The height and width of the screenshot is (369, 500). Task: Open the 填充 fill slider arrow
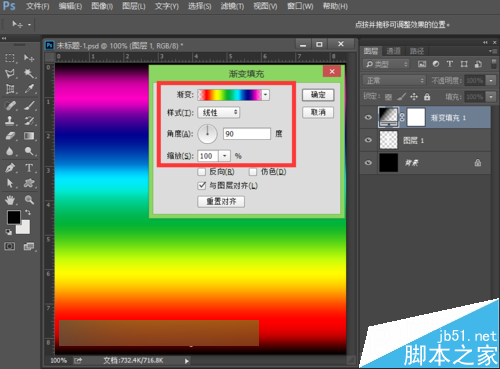click(x=491, y=97)
